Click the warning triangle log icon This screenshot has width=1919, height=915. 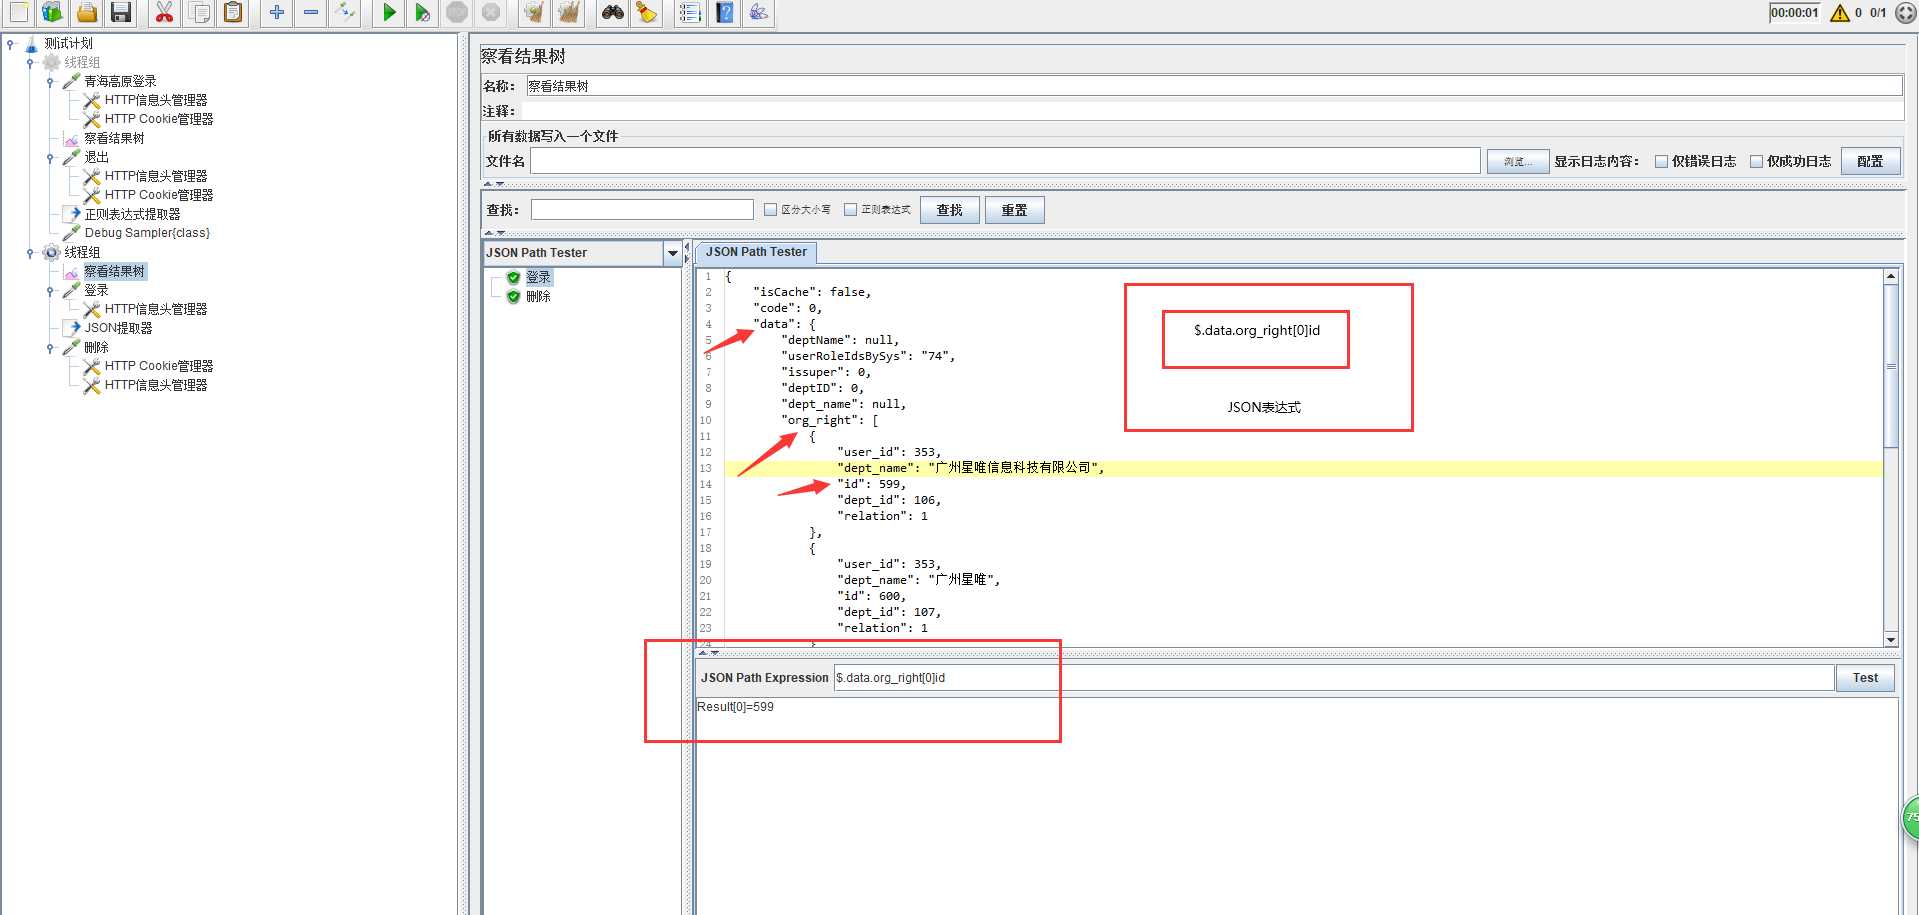tap(1840, 13)
